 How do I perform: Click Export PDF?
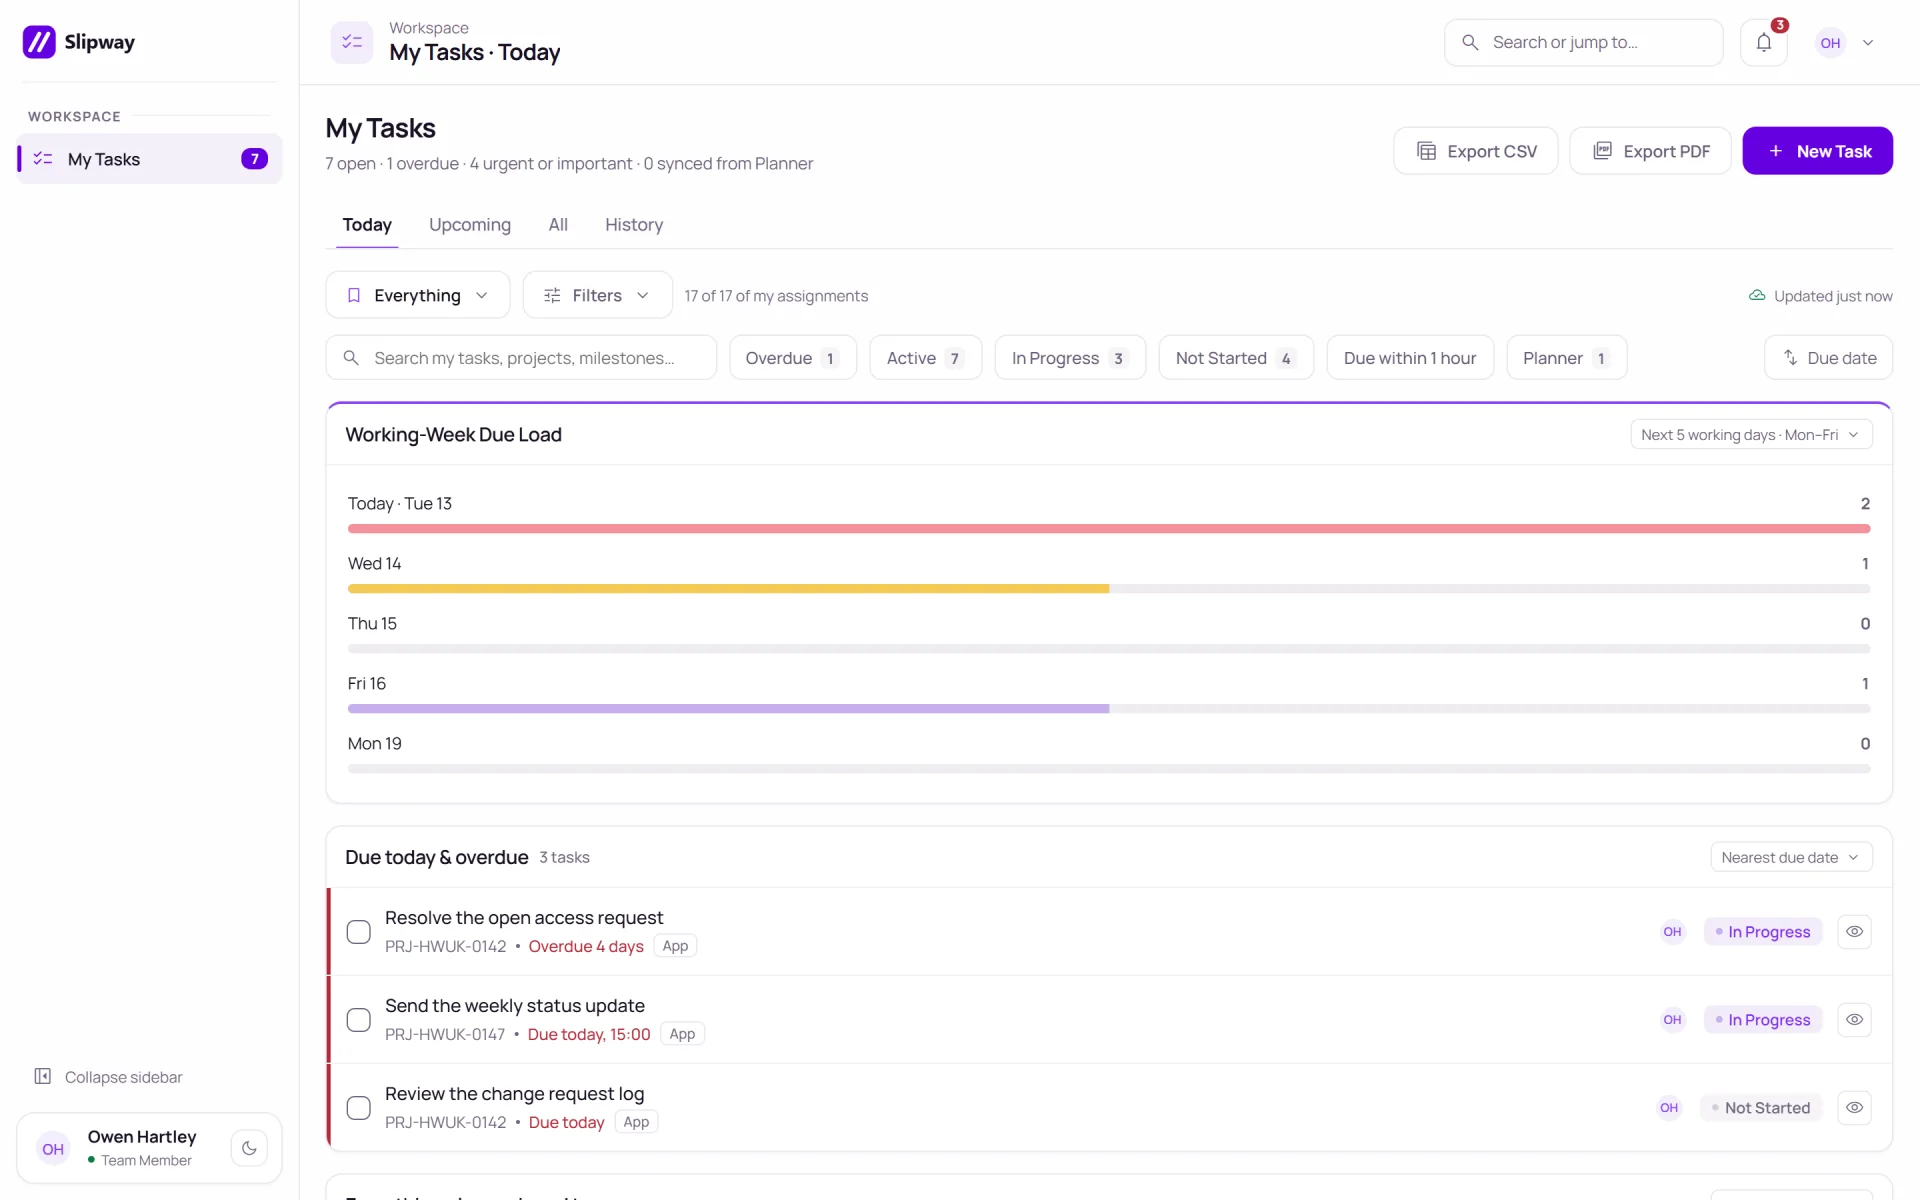[1650, 151]
